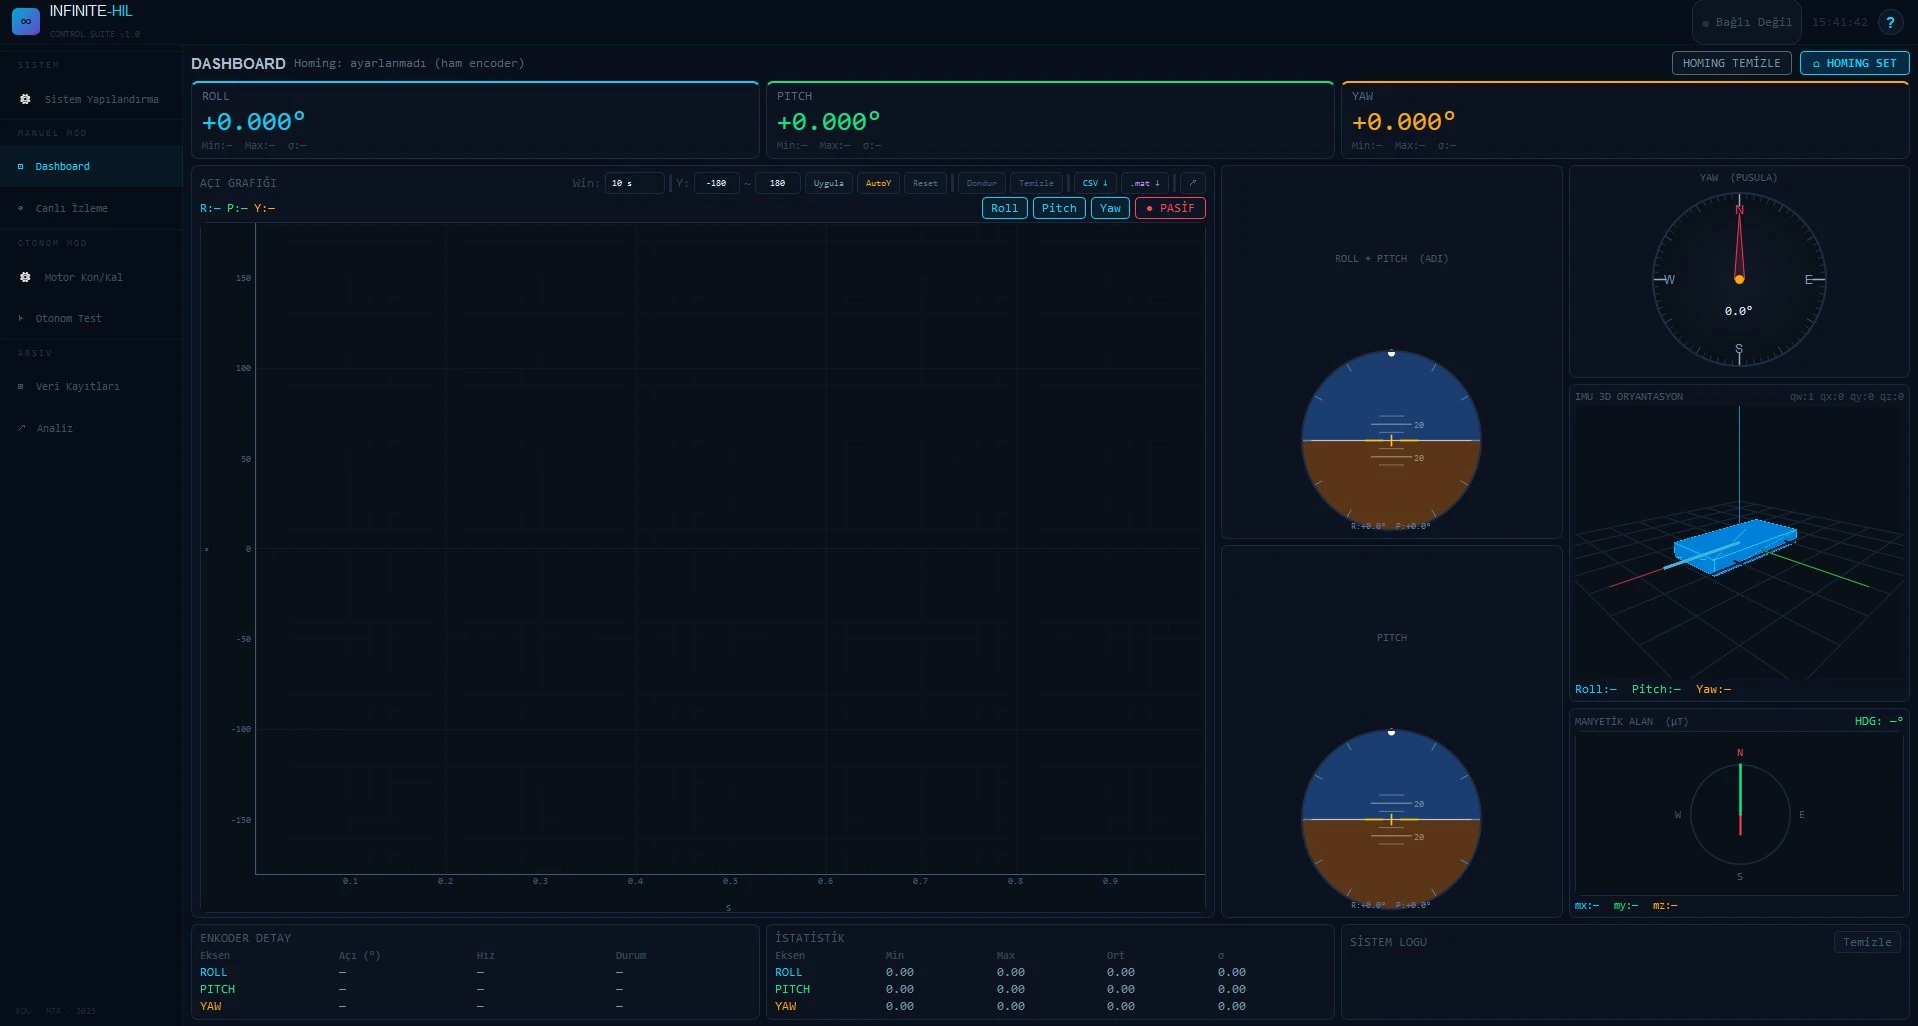Image resolution: width=1918 pixels, height=1026 pixels.
Task: Click the Bağlı Değil connection status
Action: 1746,22
